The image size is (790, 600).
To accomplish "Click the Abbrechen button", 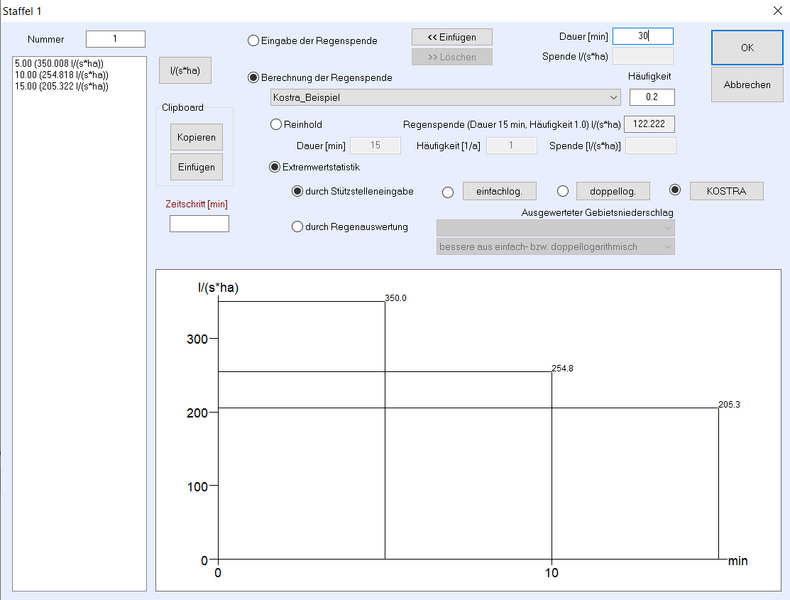I will pyautogui.click(x=747, y=85).
